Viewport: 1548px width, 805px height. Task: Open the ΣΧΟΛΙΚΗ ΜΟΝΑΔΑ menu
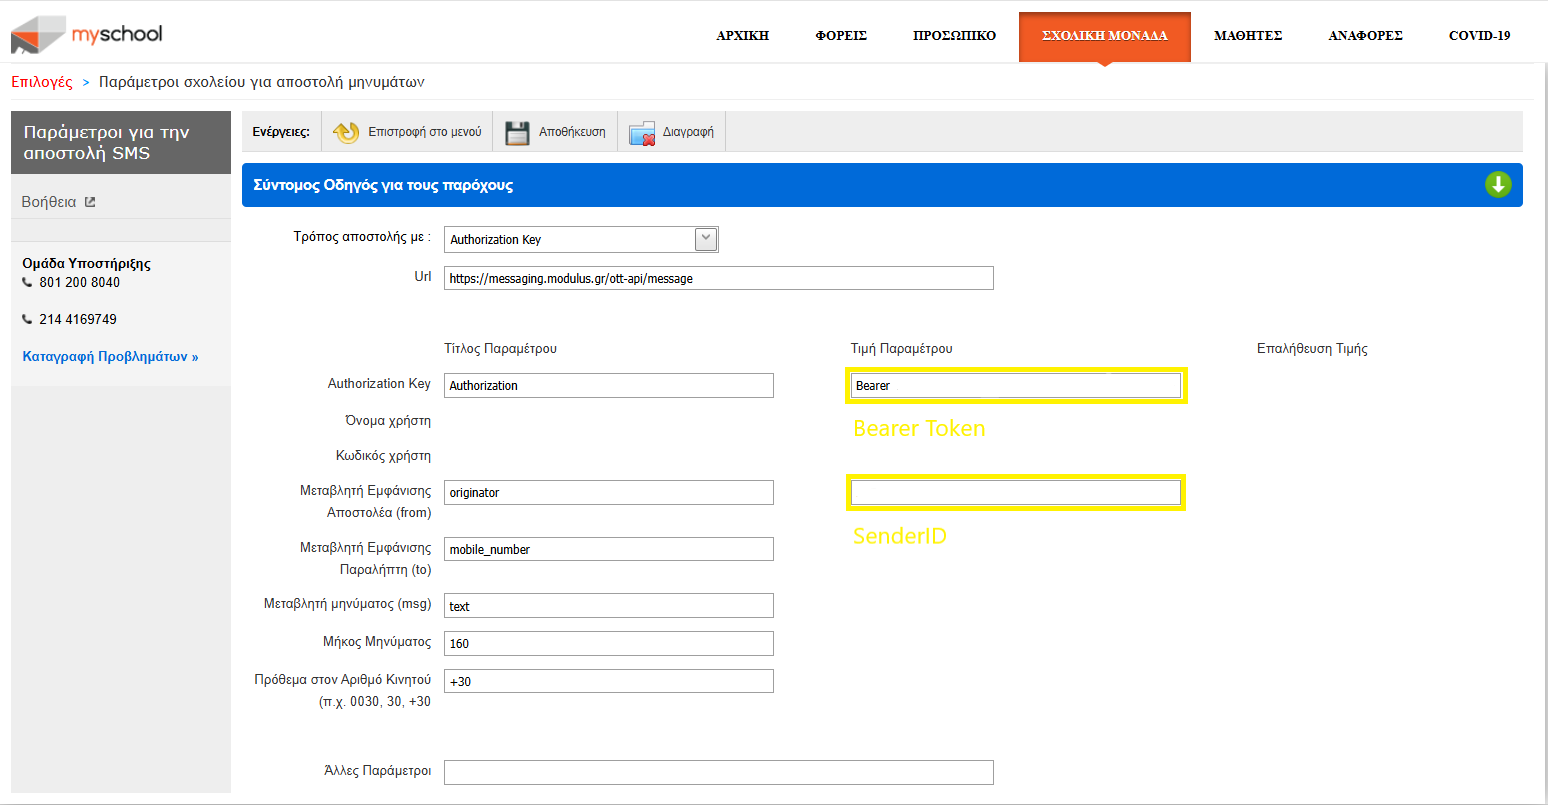pos(1104,36)
